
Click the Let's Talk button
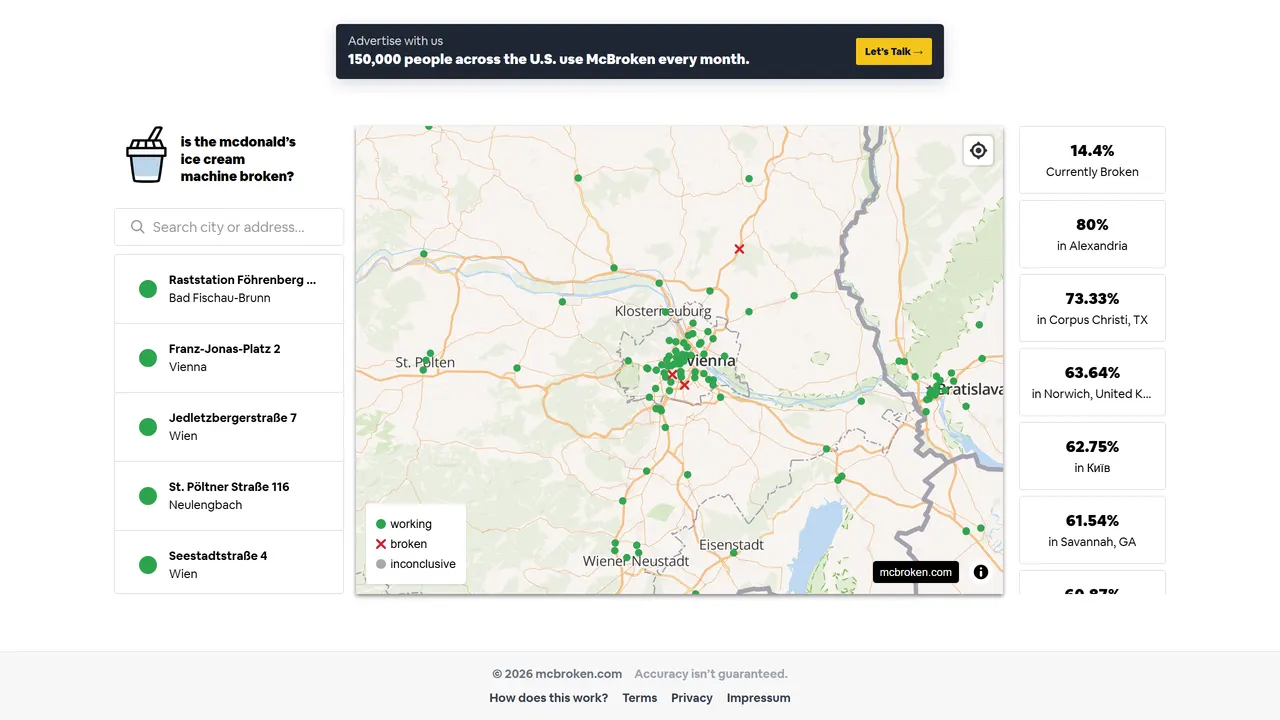(894, 52)
